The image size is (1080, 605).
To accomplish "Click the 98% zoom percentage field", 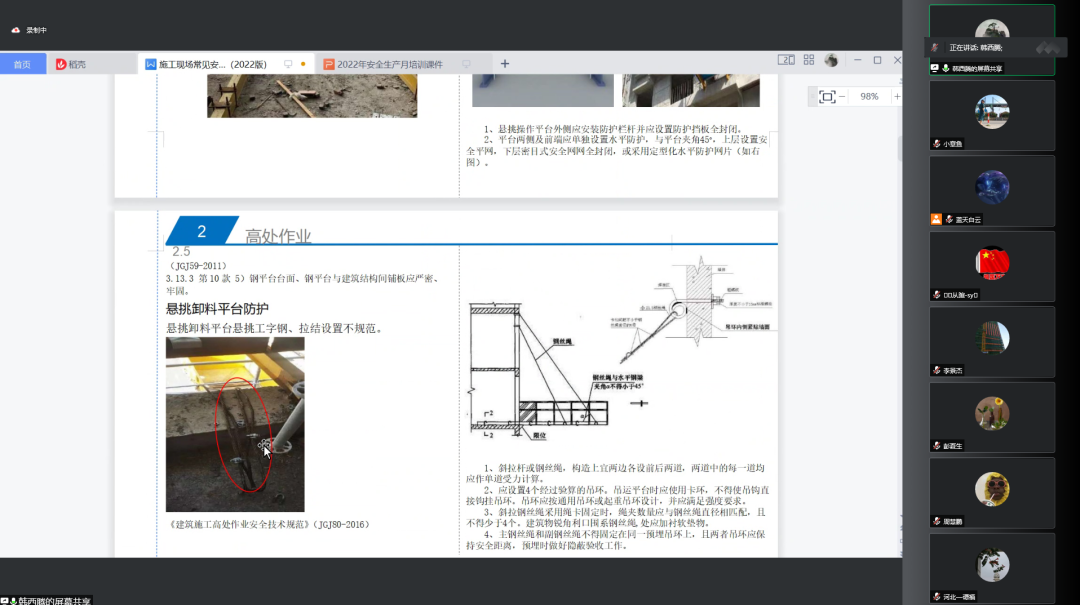I will tap(869, 97).
